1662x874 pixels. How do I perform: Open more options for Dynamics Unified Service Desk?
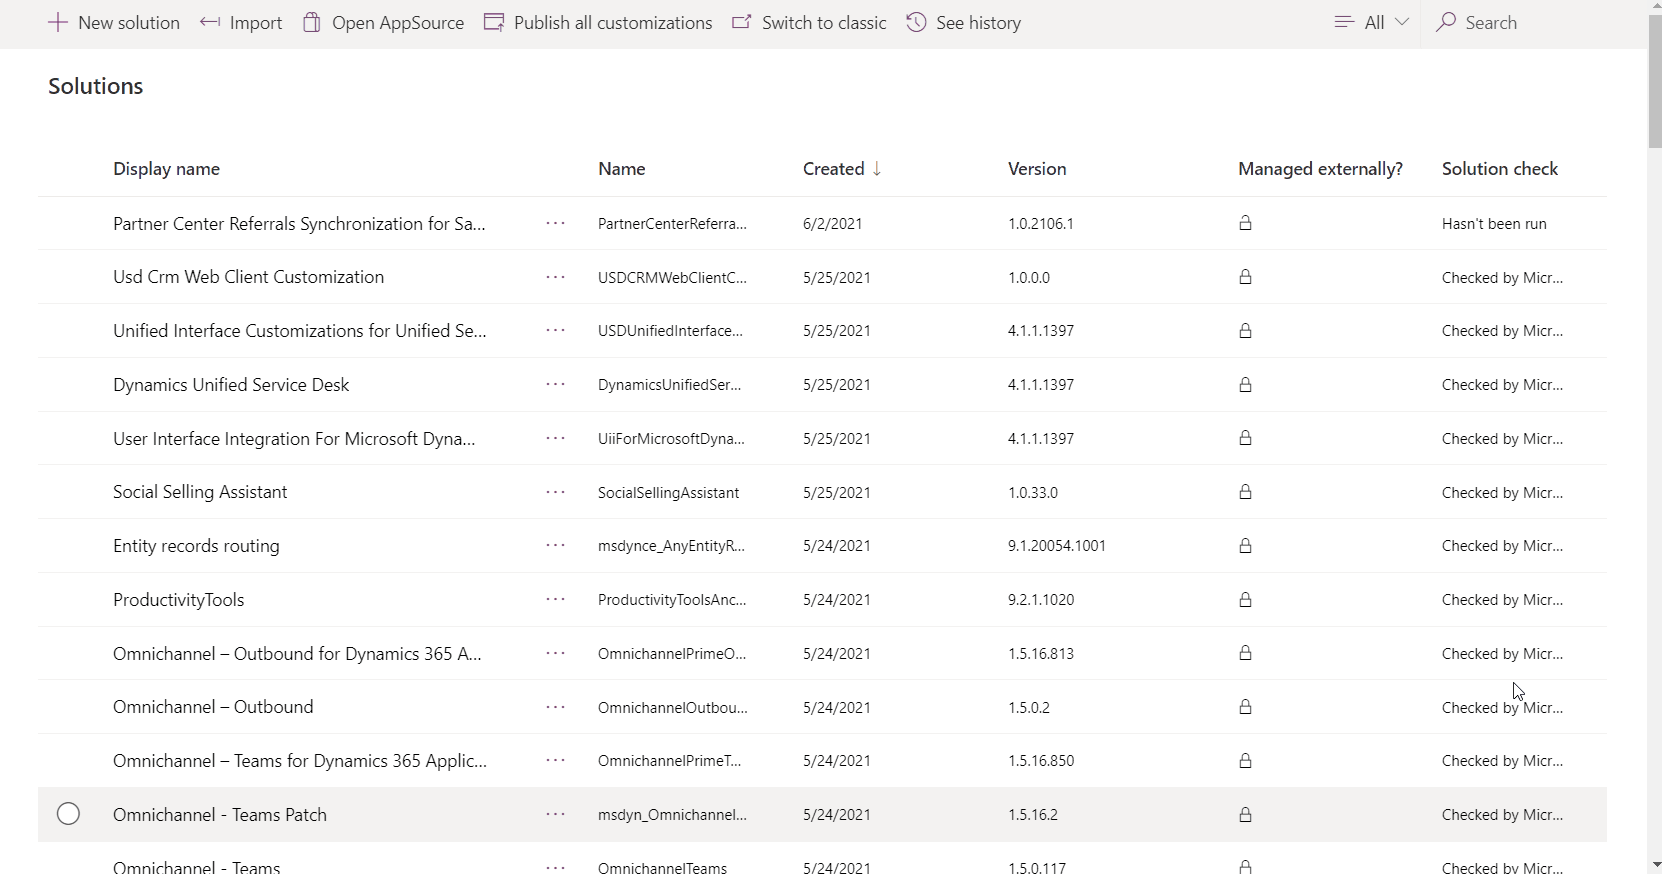pyautogui.click(x=556, y=385)
